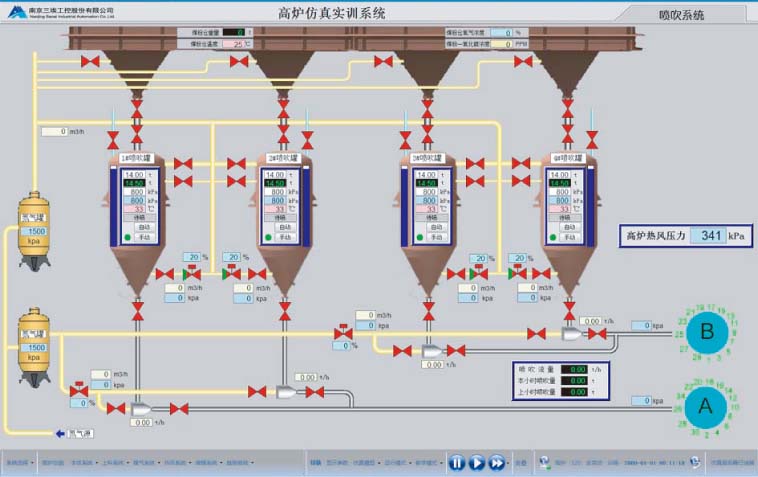This screenshot has width=758, height=477.
Task: Click the 高炉热风压力 value field showing 341
Action: 708,236
